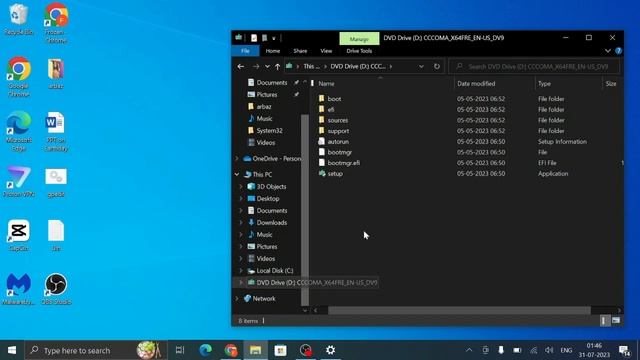
Task: Expand the Local Disk (C:) node
Action: click(x=241, y=271)
